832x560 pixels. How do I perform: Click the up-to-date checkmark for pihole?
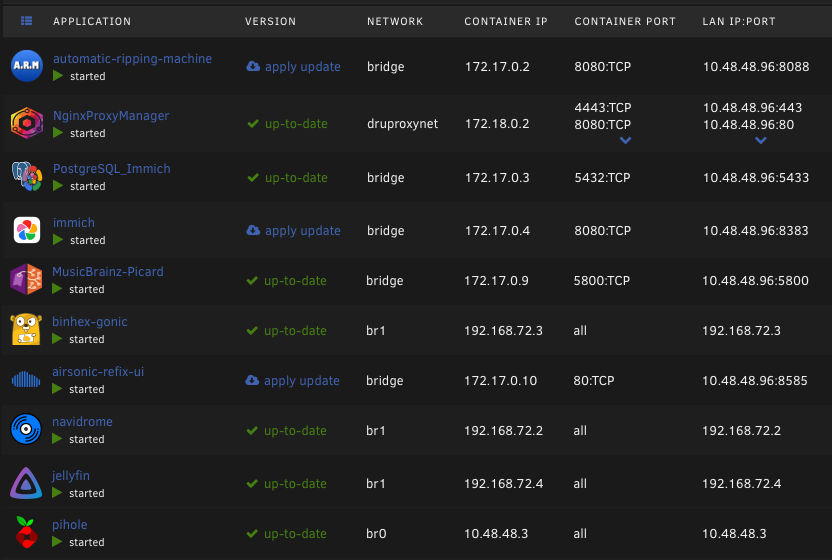click(x=252, y=533)
